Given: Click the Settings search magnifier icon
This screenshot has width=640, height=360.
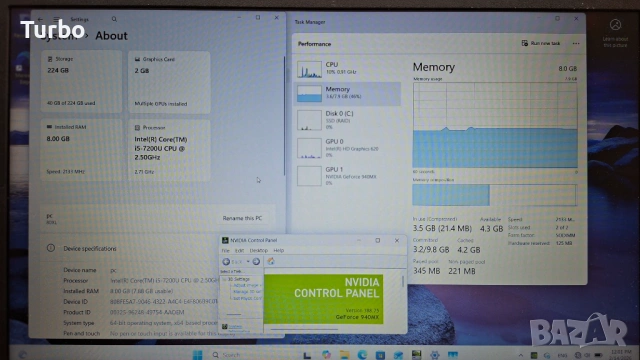Looking at the screenshot, I should 114,19.
